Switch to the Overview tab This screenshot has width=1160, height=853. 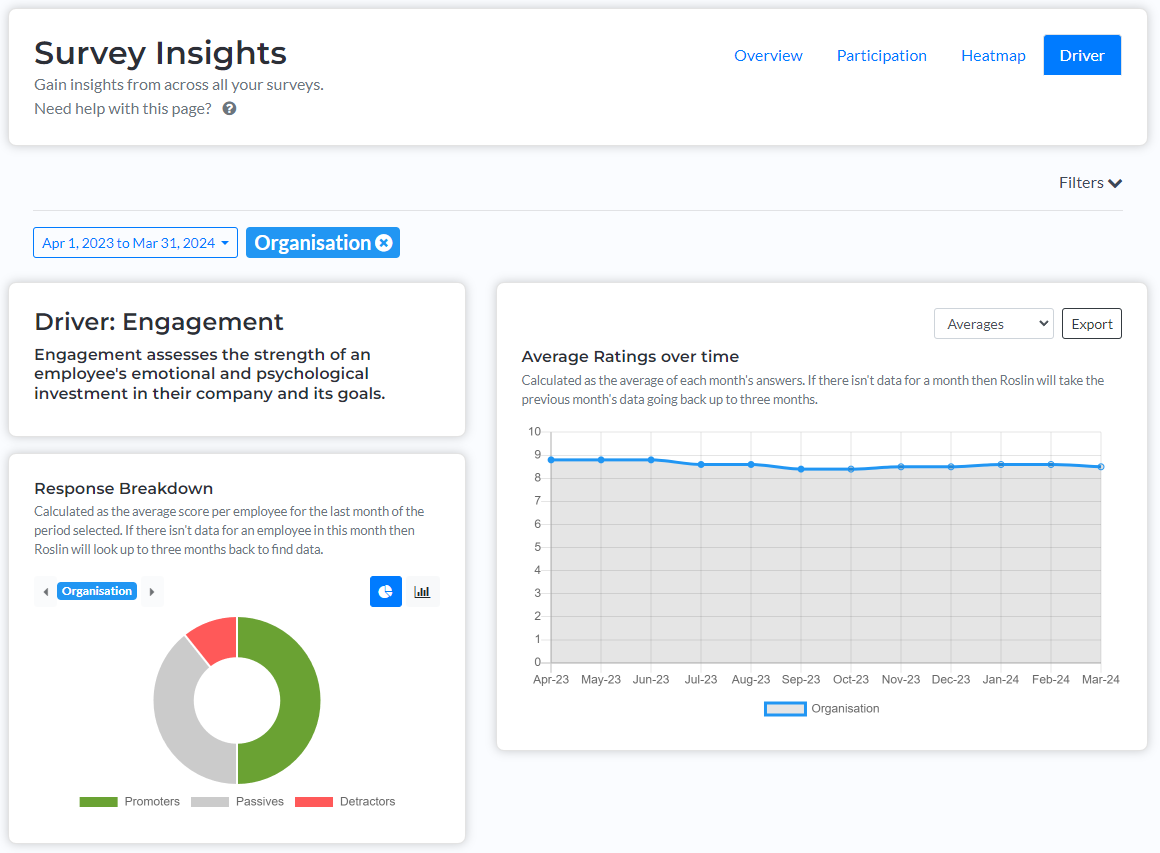[x=768, y=55]
